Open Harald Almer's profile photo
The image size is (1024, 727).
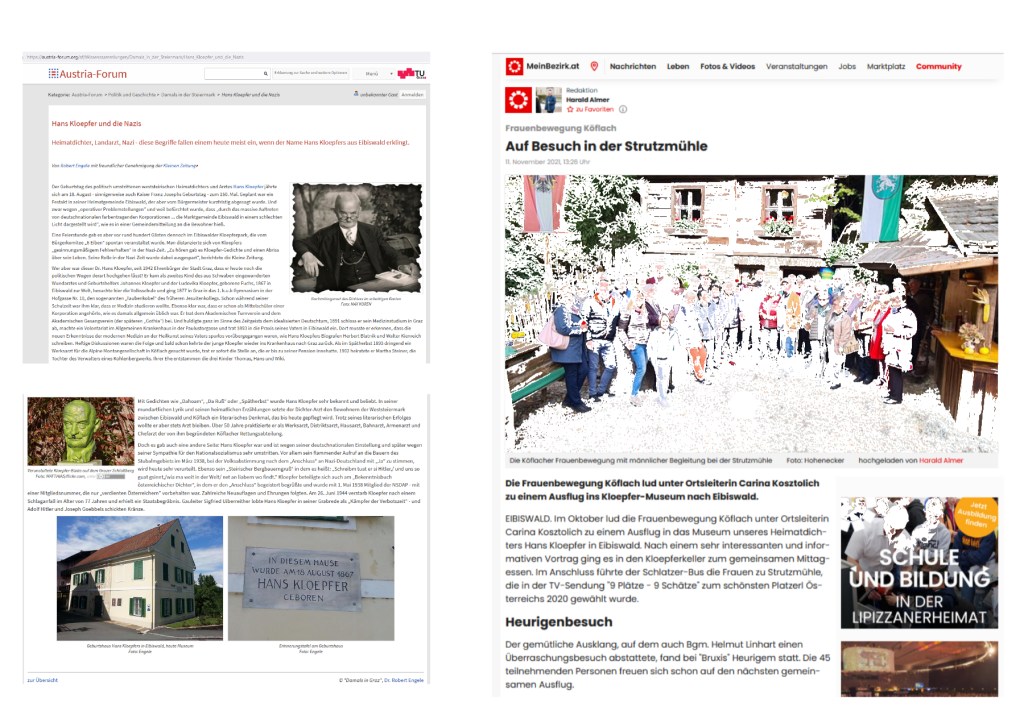(550, 101)
